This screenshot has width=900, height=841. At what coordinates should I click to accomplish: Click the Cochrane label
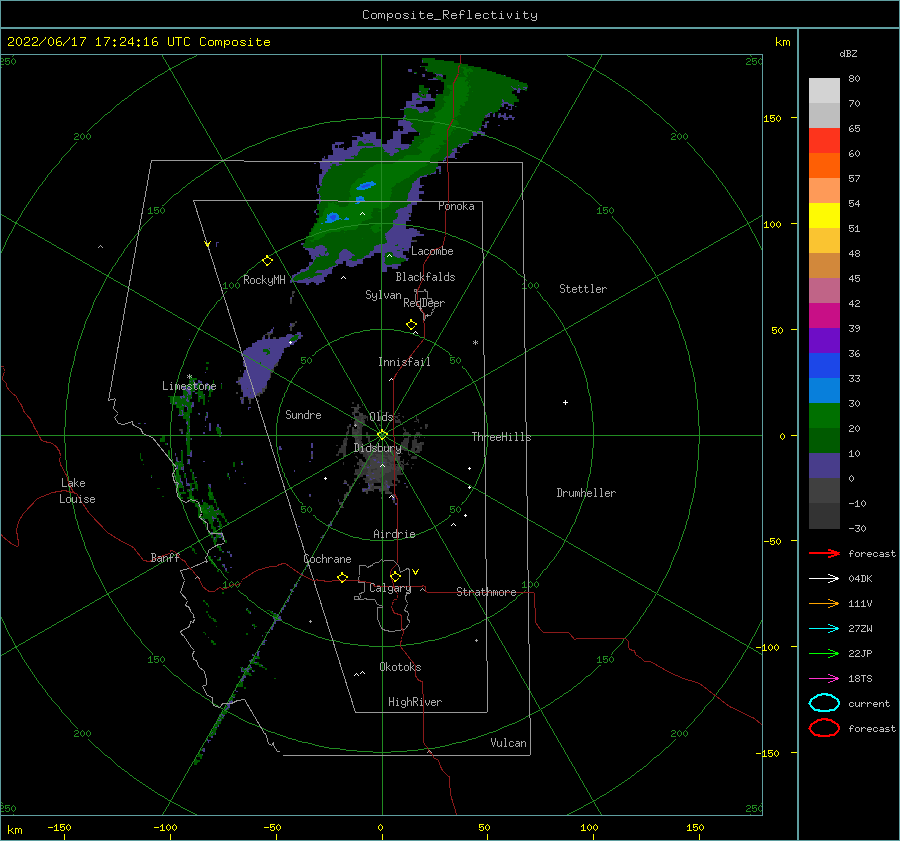pos(327,559)
